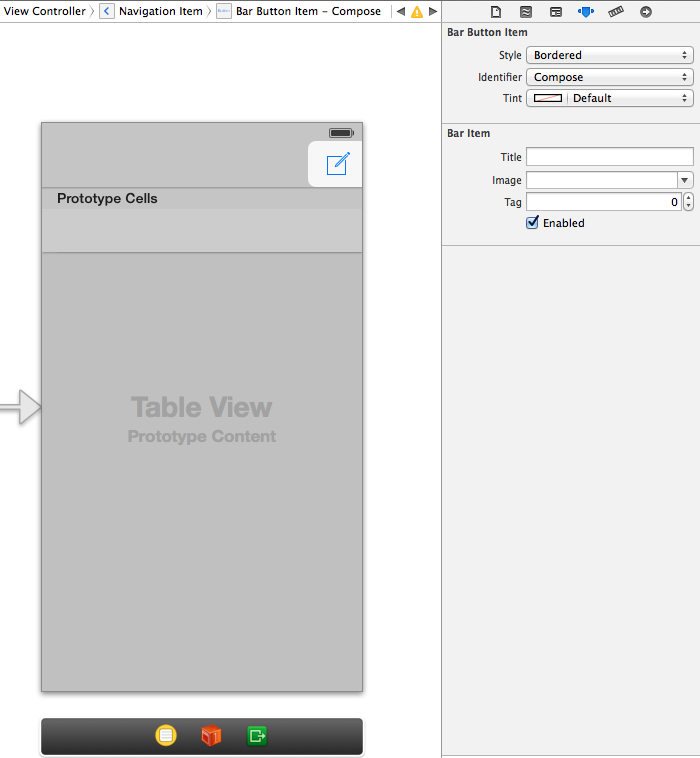Screen dimensions: 700x758
Task: Open the Style dropdown showing Bordered
Action: click(610, 55)
